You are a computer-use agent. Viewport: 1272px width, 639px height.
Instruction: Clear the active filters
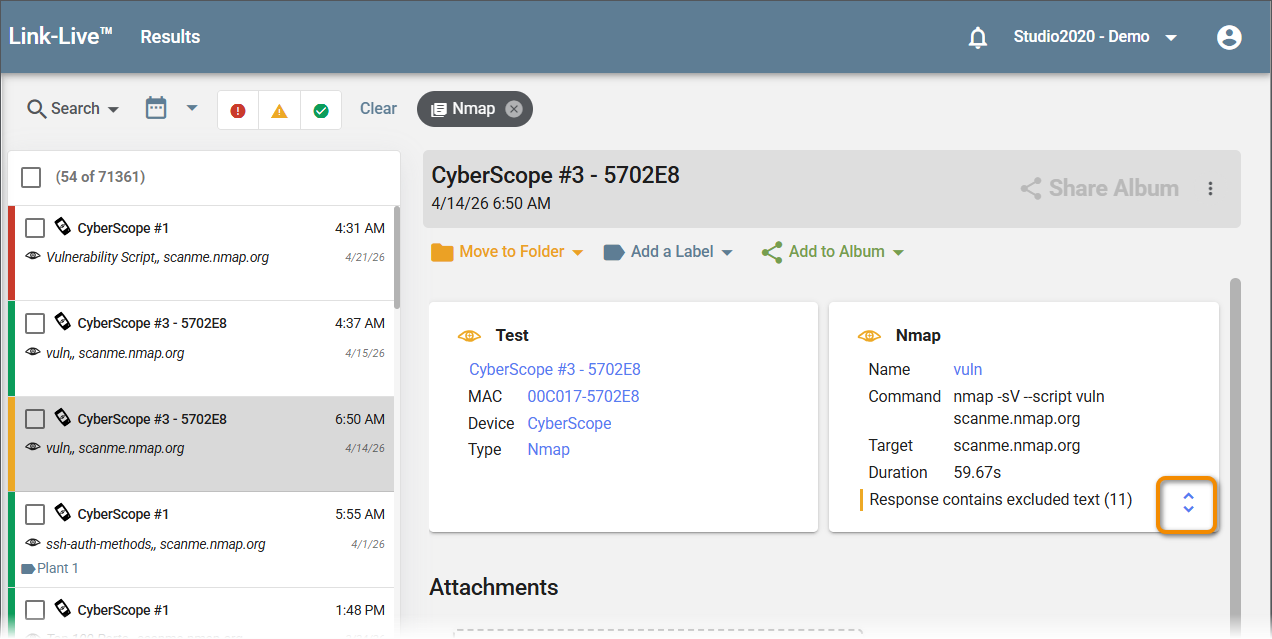pos(378,109)
